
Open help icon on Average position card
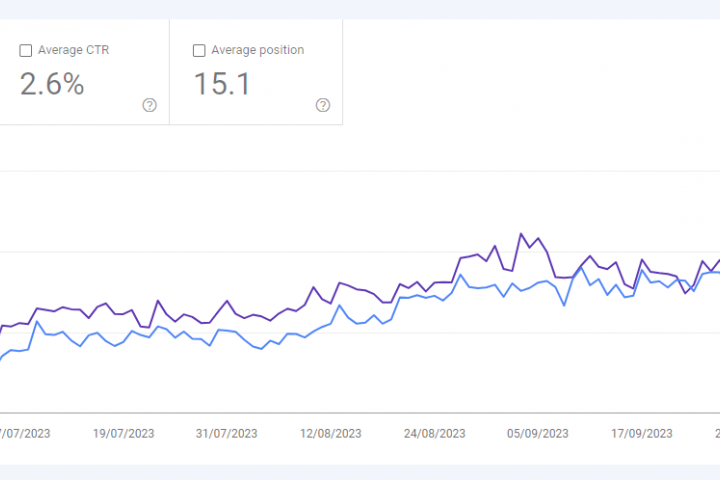322,105
